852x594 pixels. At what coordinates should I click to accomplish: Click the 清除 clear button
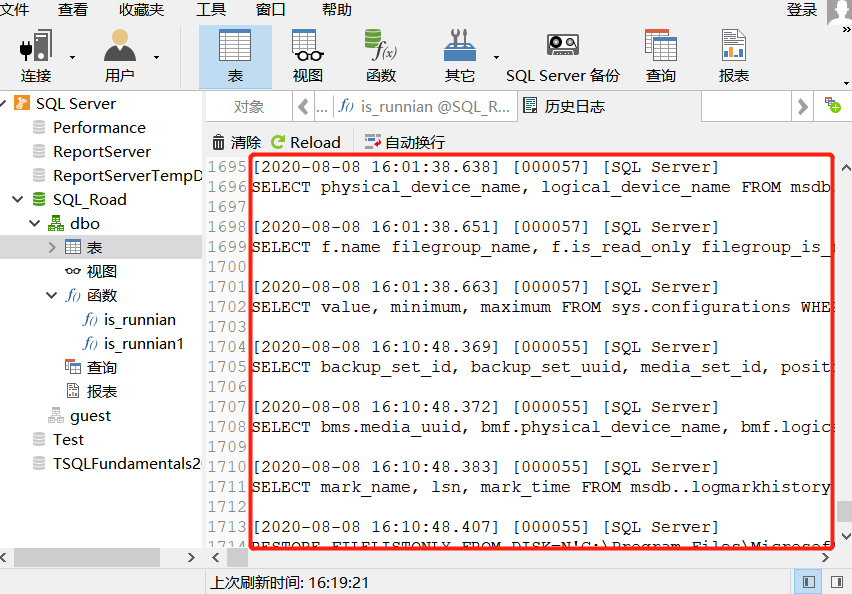pos(237,142)
